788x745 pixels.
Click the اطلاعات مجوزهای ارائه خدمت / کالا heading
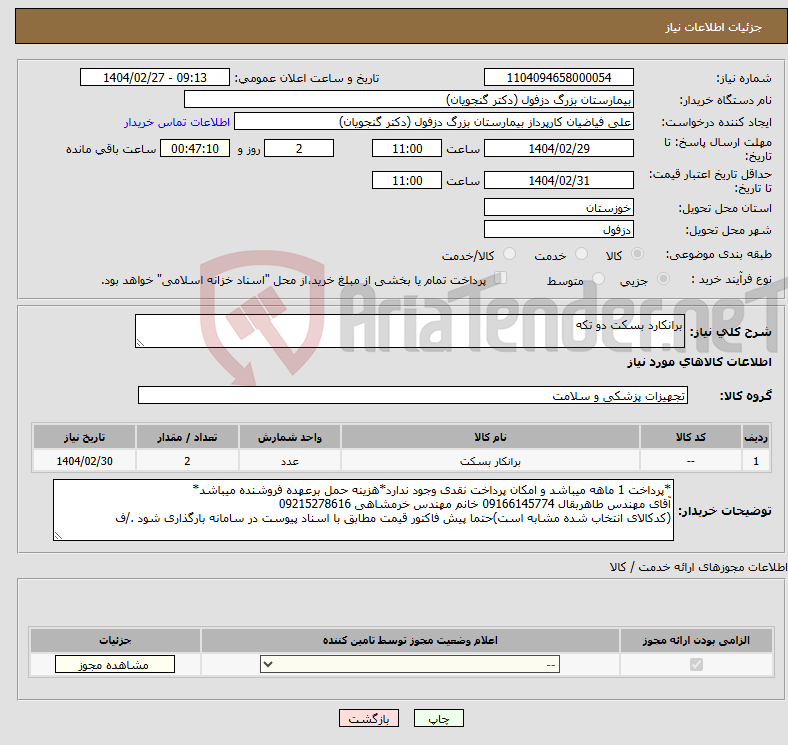[698, 567]
